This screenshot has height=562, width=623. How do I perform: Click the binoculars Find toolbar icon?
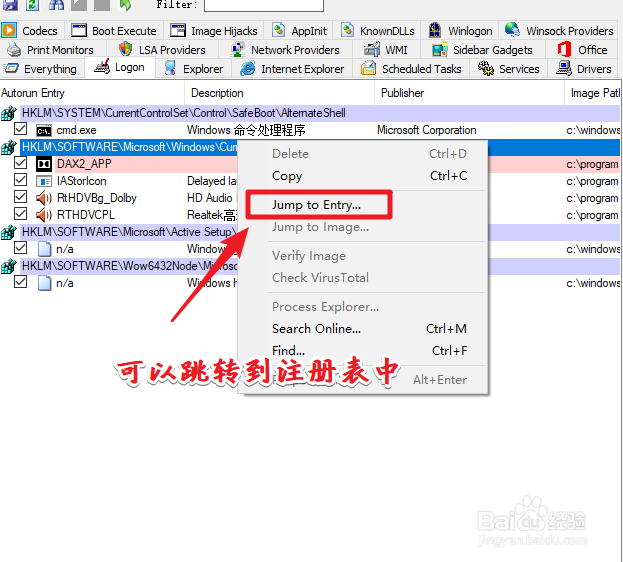(56, 4)
